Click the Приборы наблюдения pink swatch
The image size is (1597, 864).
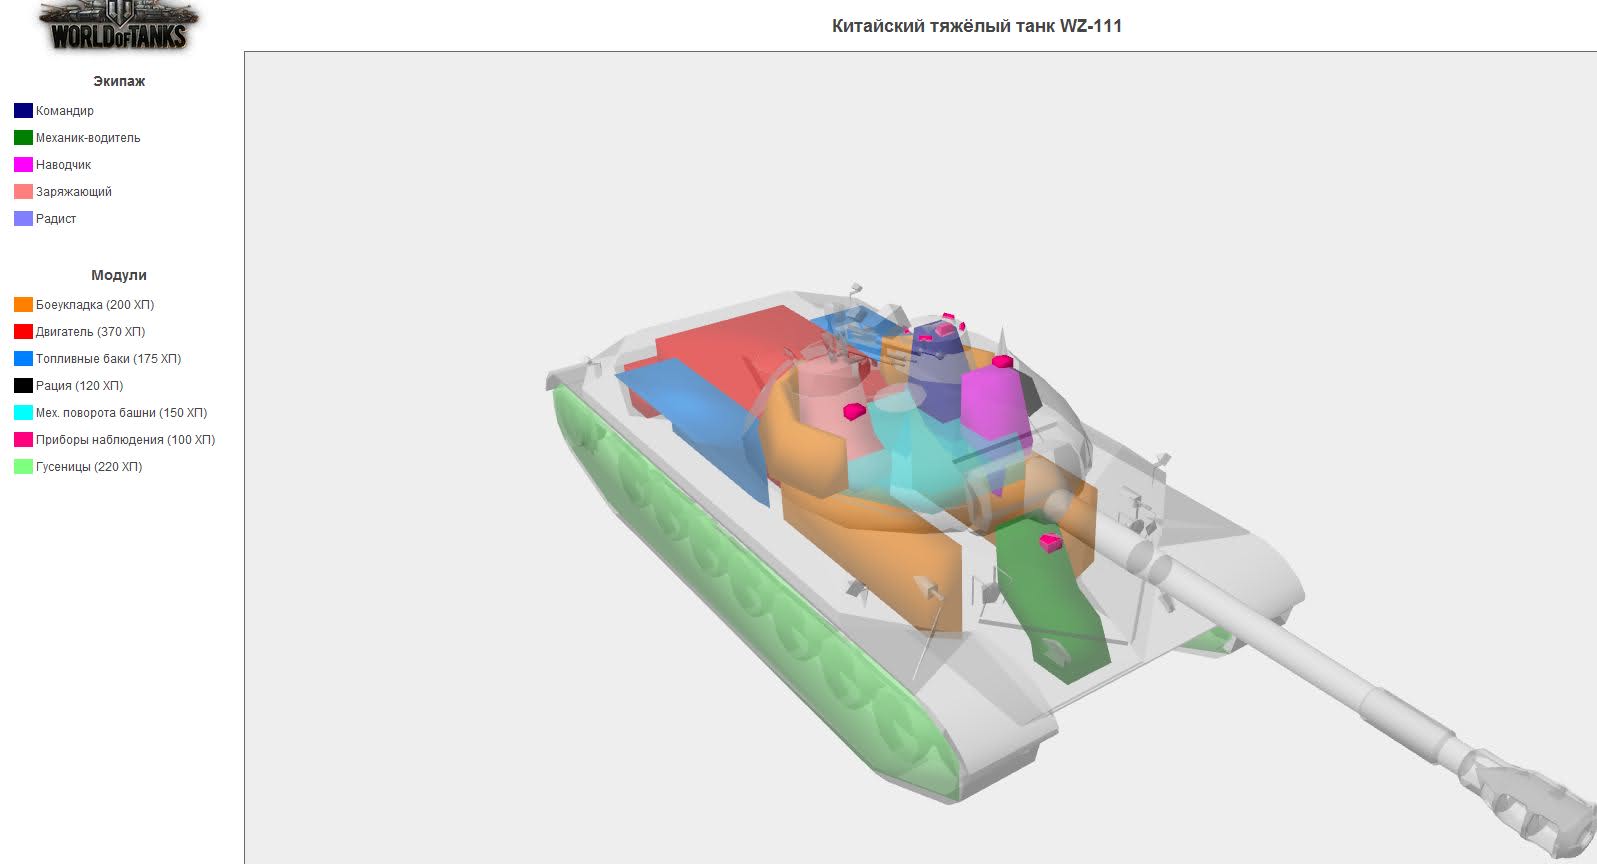pos(23,440)
